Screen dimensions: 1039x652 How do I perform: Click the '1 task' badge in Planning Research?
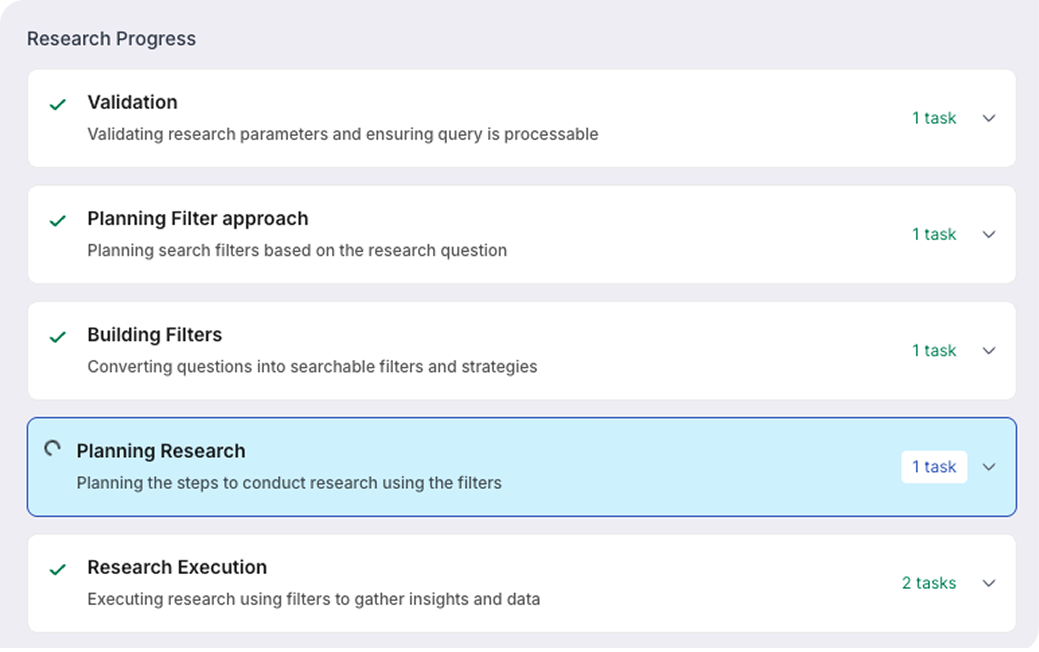pyautogui.click(x=934, y=467)
